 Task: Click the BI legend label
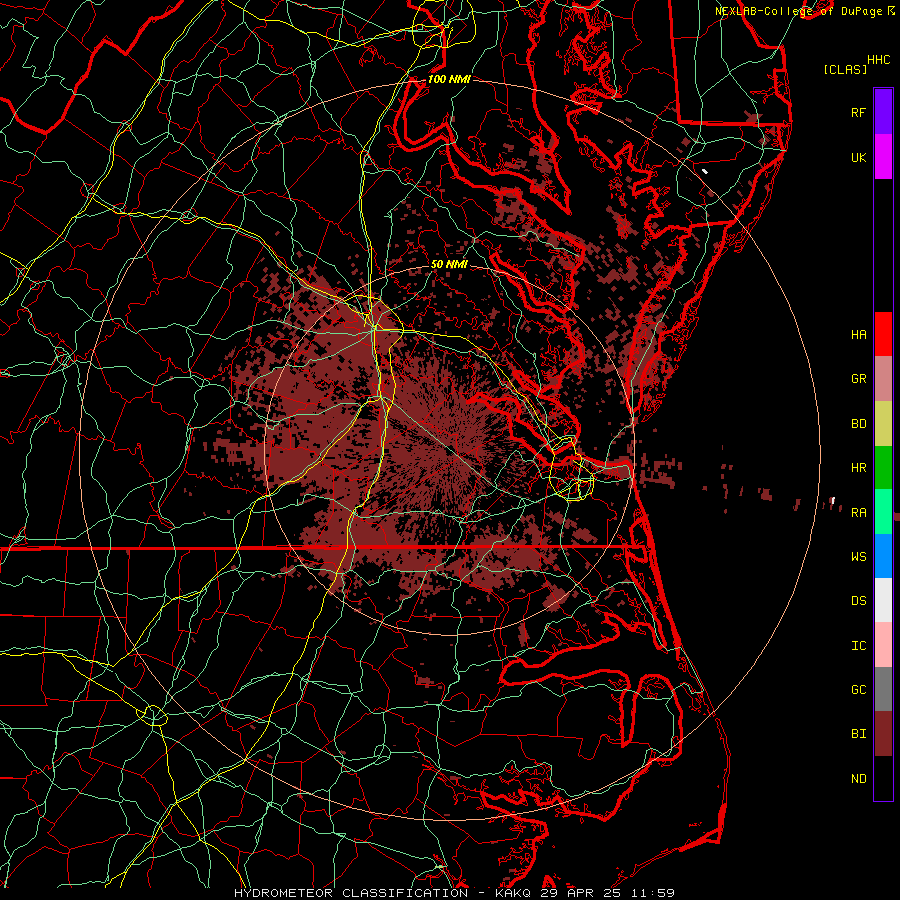858,734
